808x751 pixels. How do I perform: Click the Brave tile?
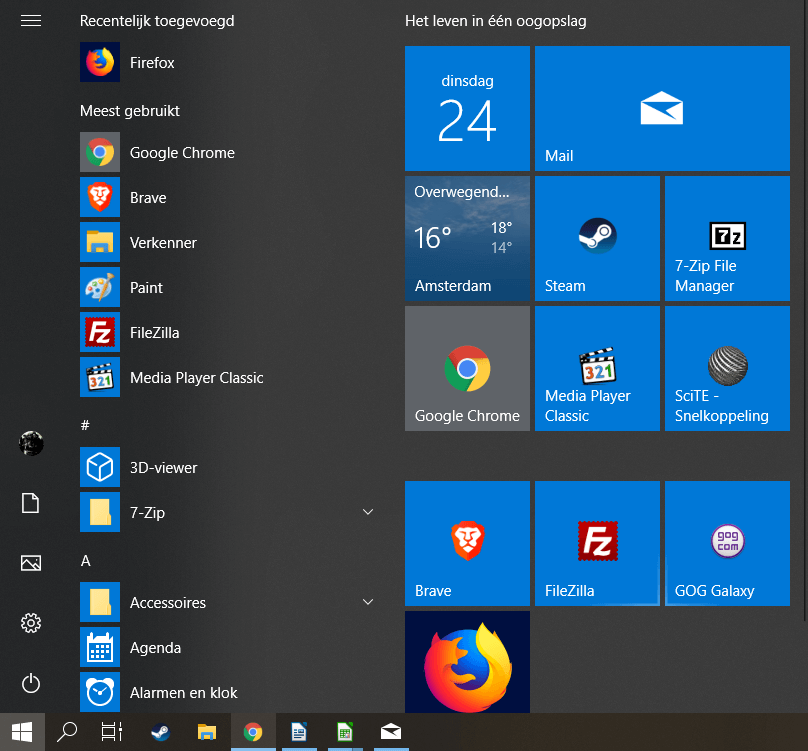467,543
